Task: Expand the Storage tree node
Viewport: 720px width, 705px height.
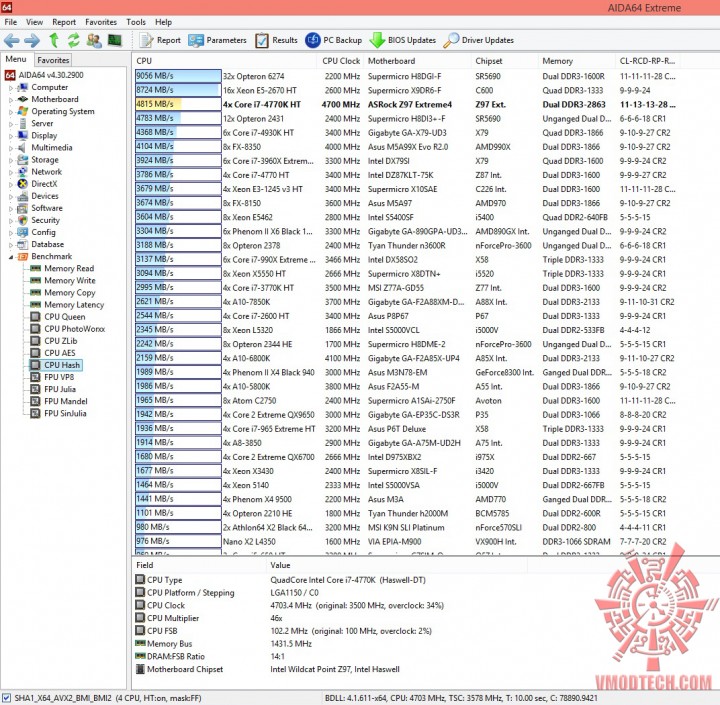Action: [x=11, y=160]
